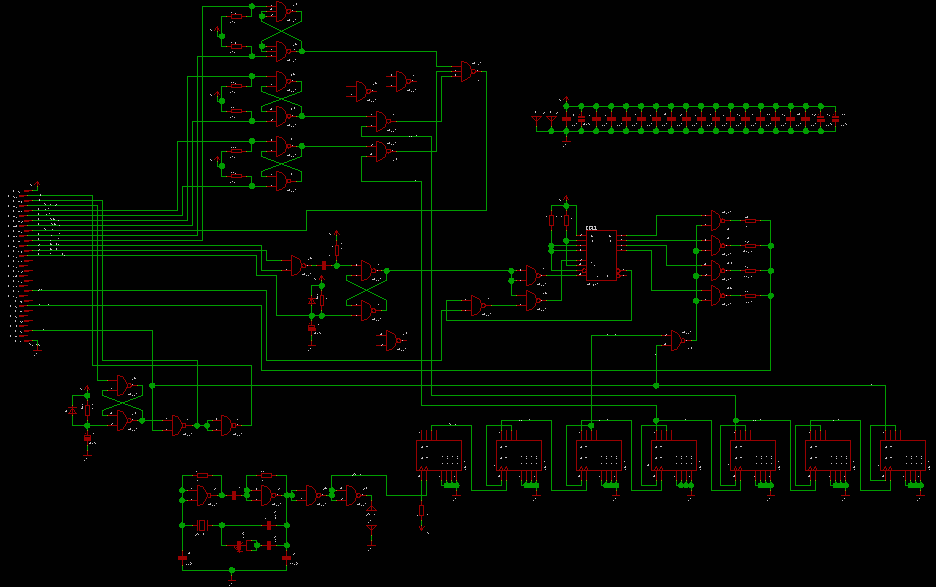This screenshot has width=936, height=587.
Task: Click the gate below the four-gate output column
Action: pyautogui.click(x=679, y=341)
